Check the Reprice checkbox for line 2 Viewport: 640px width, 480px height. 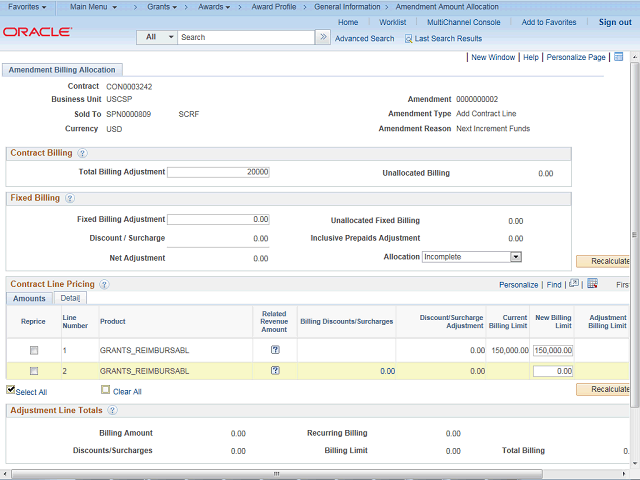pos(34,370)
